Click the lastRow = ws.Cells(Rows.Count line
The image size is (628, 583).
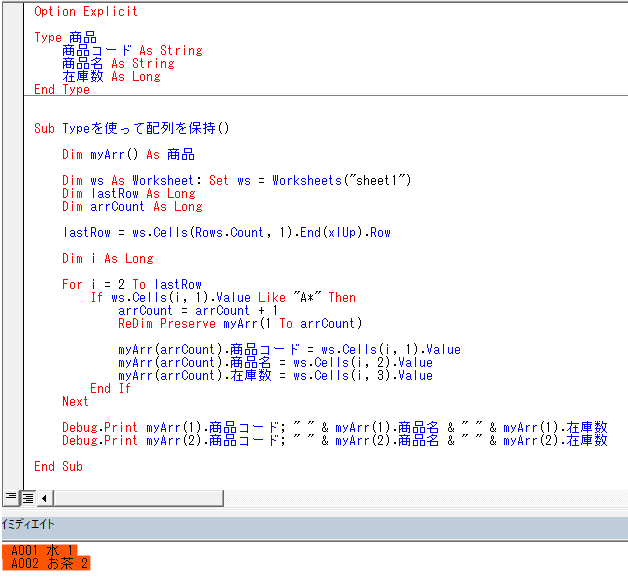coord(227,232)
